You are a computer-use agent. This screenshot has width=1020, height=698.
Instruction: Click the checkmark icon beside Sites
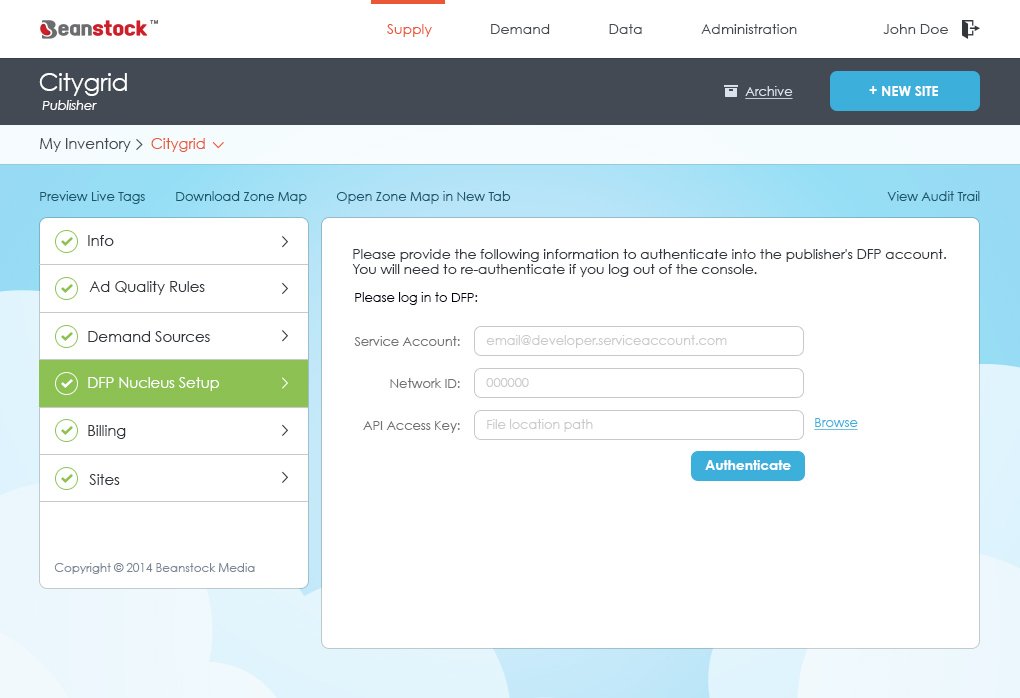click(x=66, y=479)
